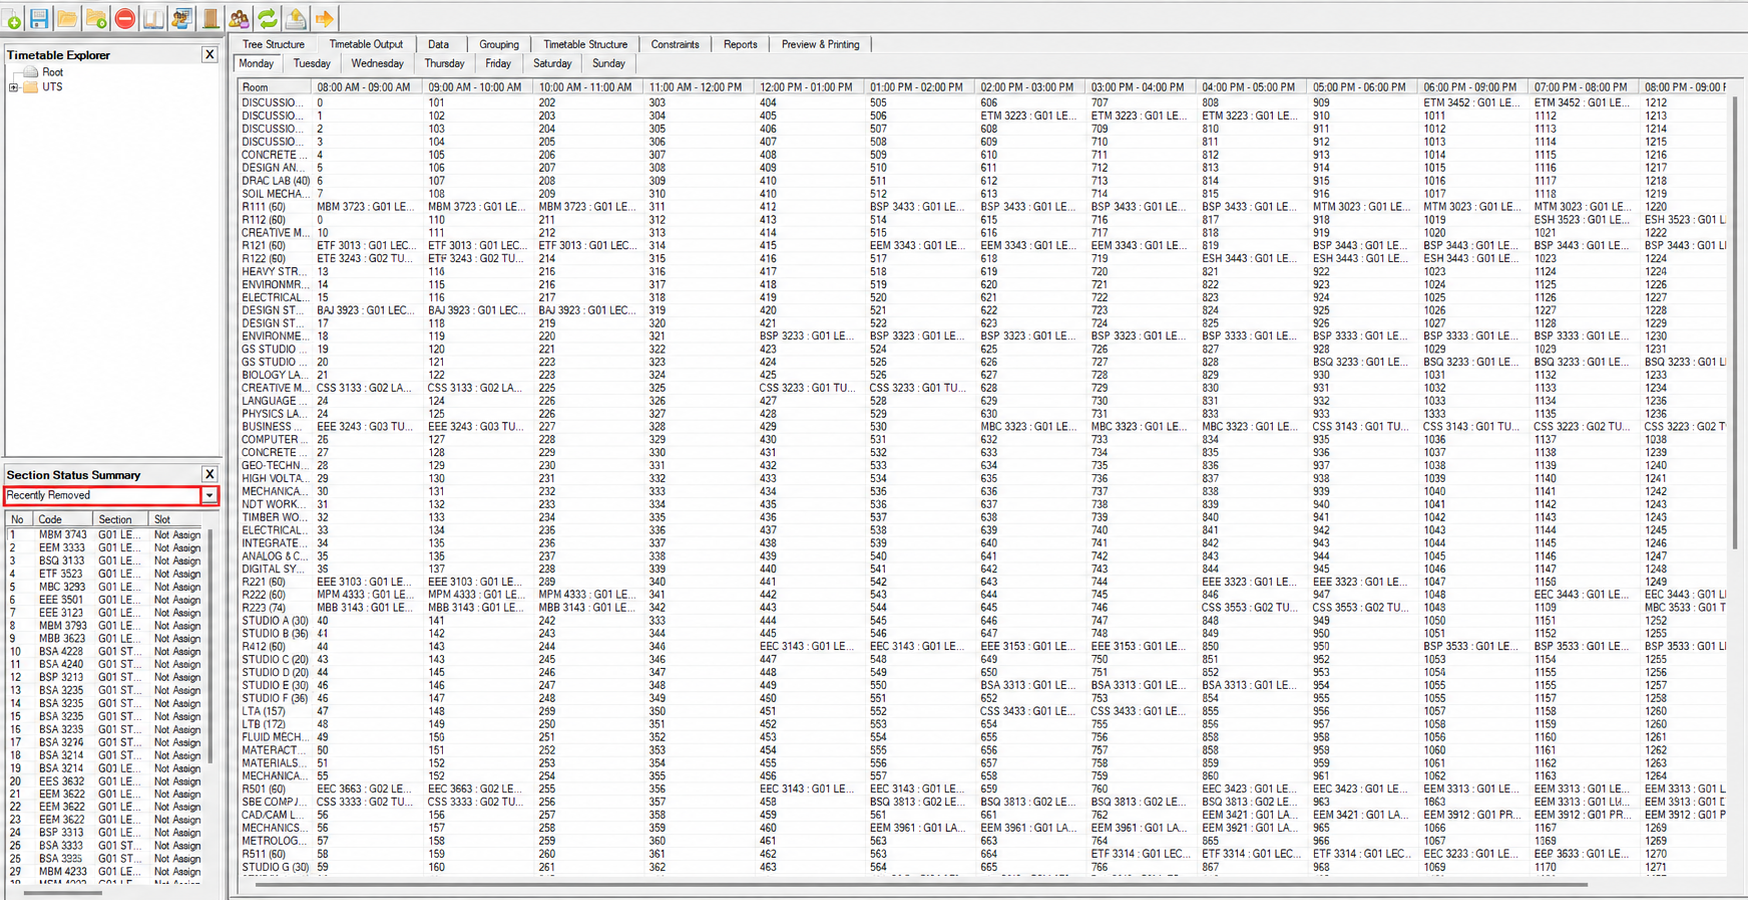Image resolution: width=1748 pixels, height=900 pixels.
Task: Click the brown door room icon
Action: (x=211, y=18)
